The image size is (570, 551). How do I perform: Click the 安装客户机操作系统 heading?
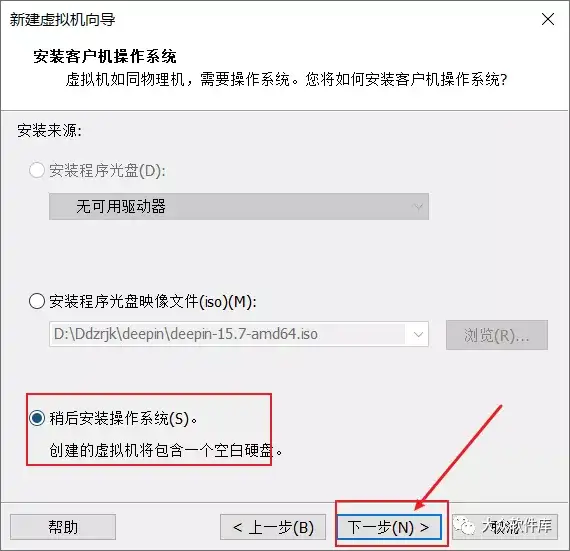coord(105,57)
